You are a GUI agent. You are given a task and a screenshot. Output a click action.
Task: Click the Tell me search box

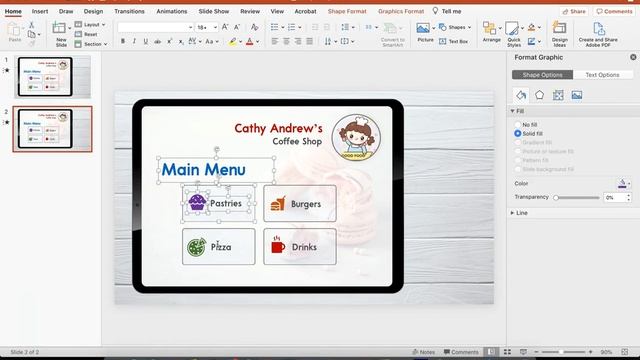(447, 11)
